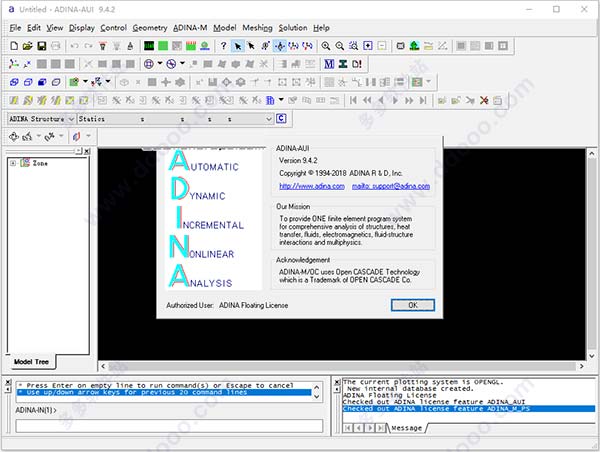Click 'Use up/down arrow keys' highlighted line
The width and height of the screenshot is (600, 452).
(x=164, y=392)
